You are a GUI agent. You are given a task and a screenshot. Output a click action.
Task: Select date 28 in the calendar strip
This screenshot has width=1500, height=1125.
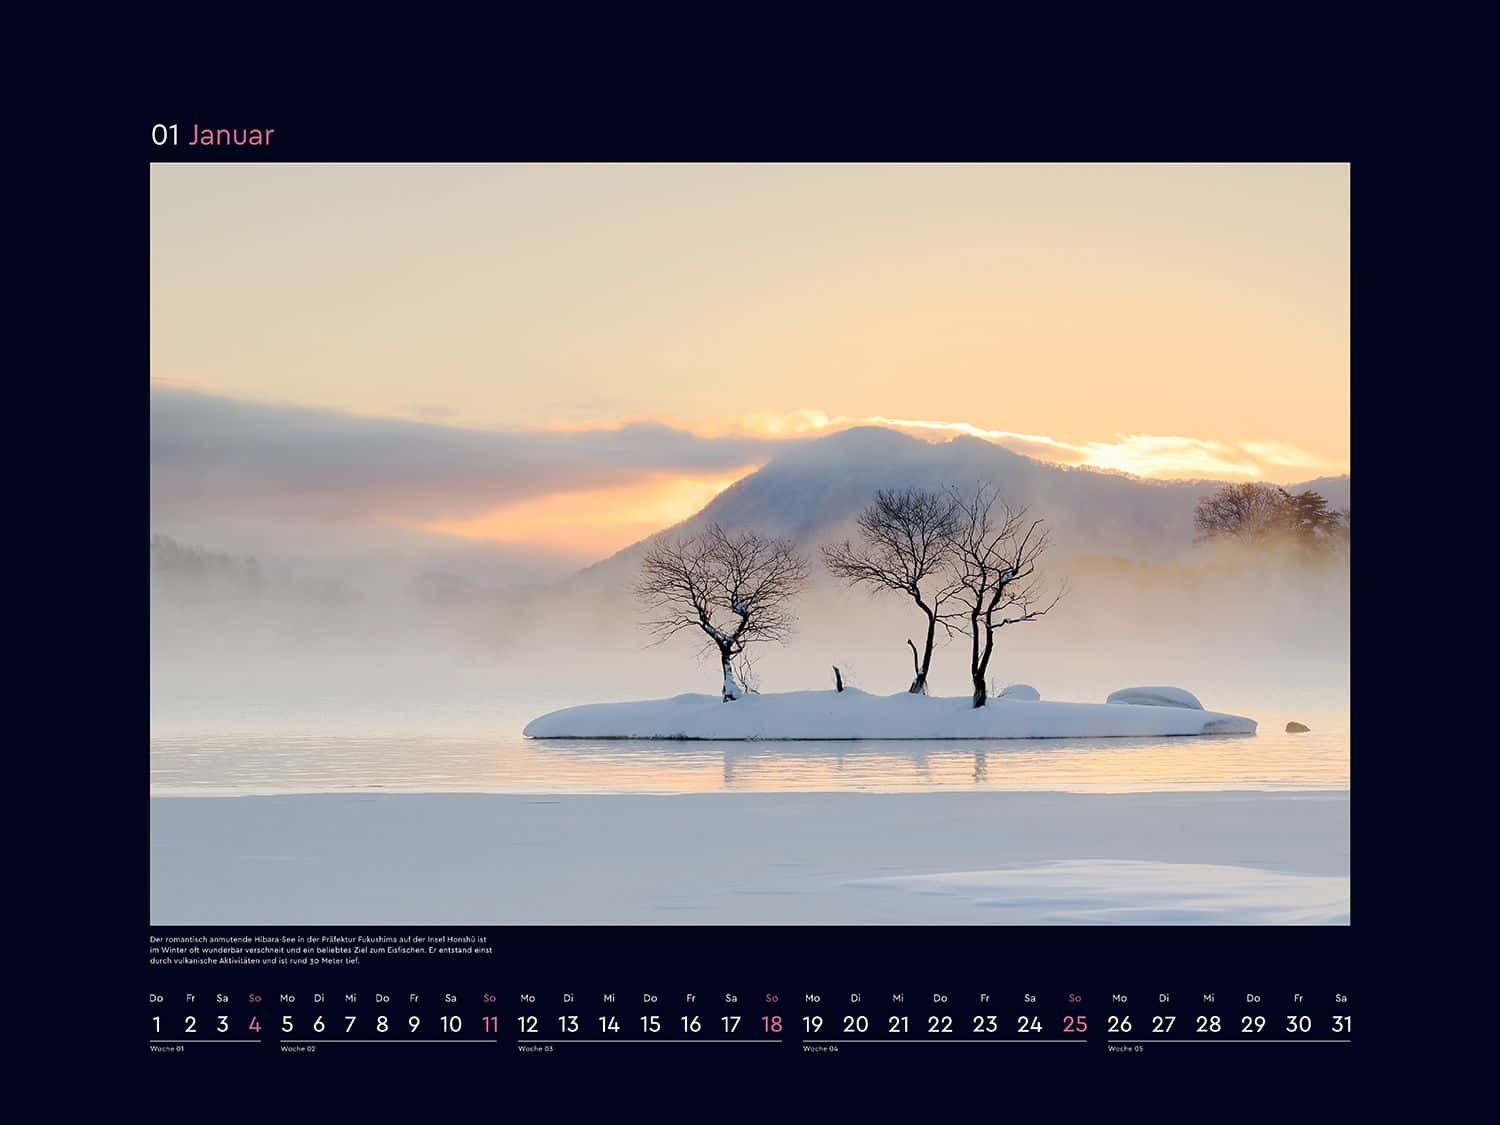(1208, 1024)
